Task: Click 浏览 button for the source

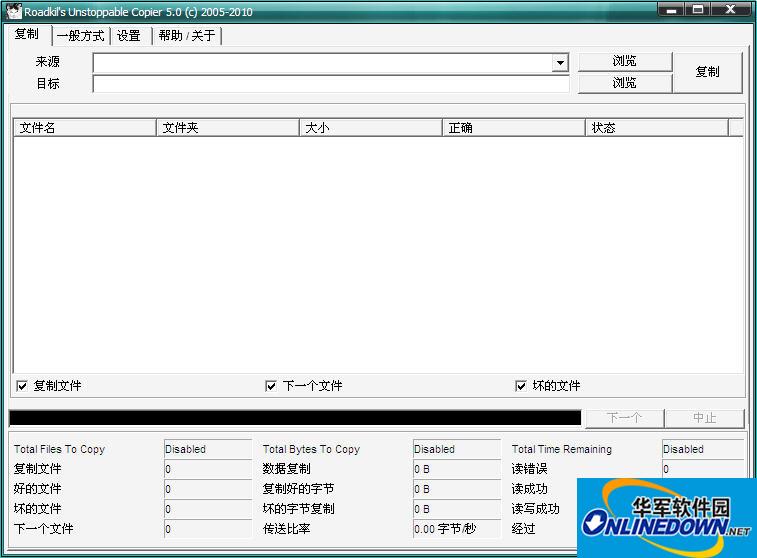Action: tap(625, 61)
